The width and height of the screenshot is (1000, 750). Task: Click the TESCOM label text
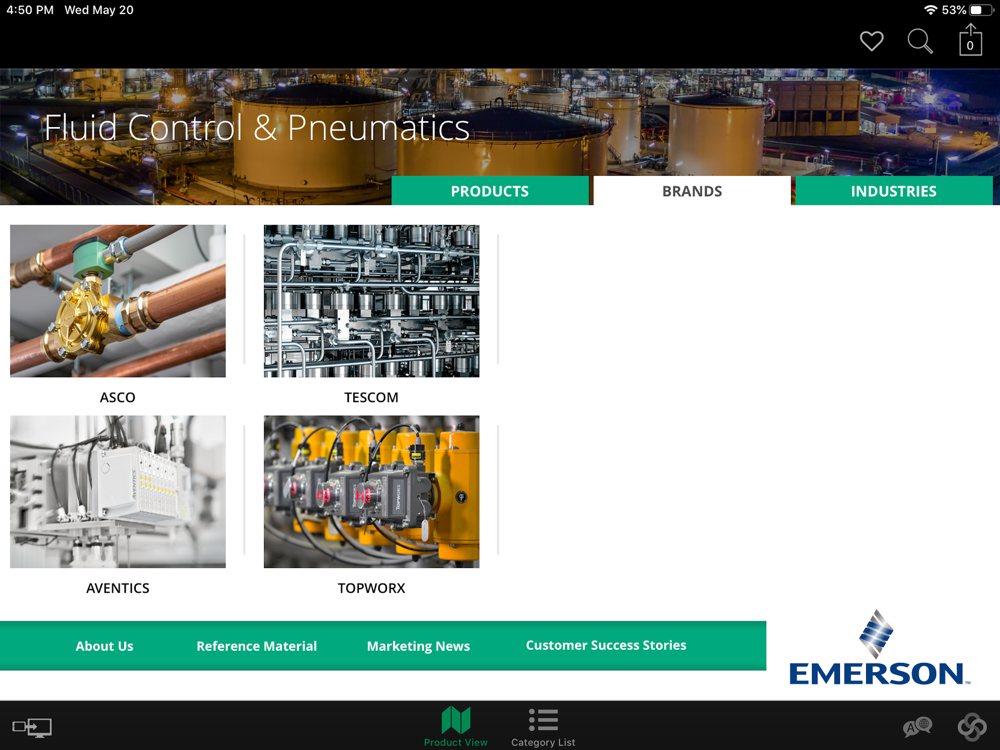[371, 397]
